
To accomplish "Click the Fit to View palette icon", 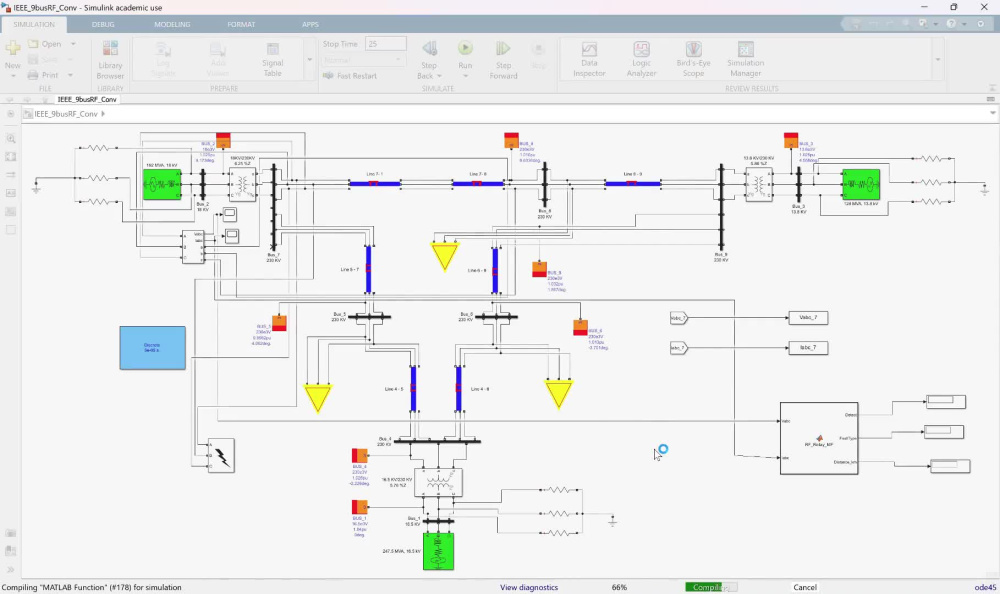I will pos(11,156).
